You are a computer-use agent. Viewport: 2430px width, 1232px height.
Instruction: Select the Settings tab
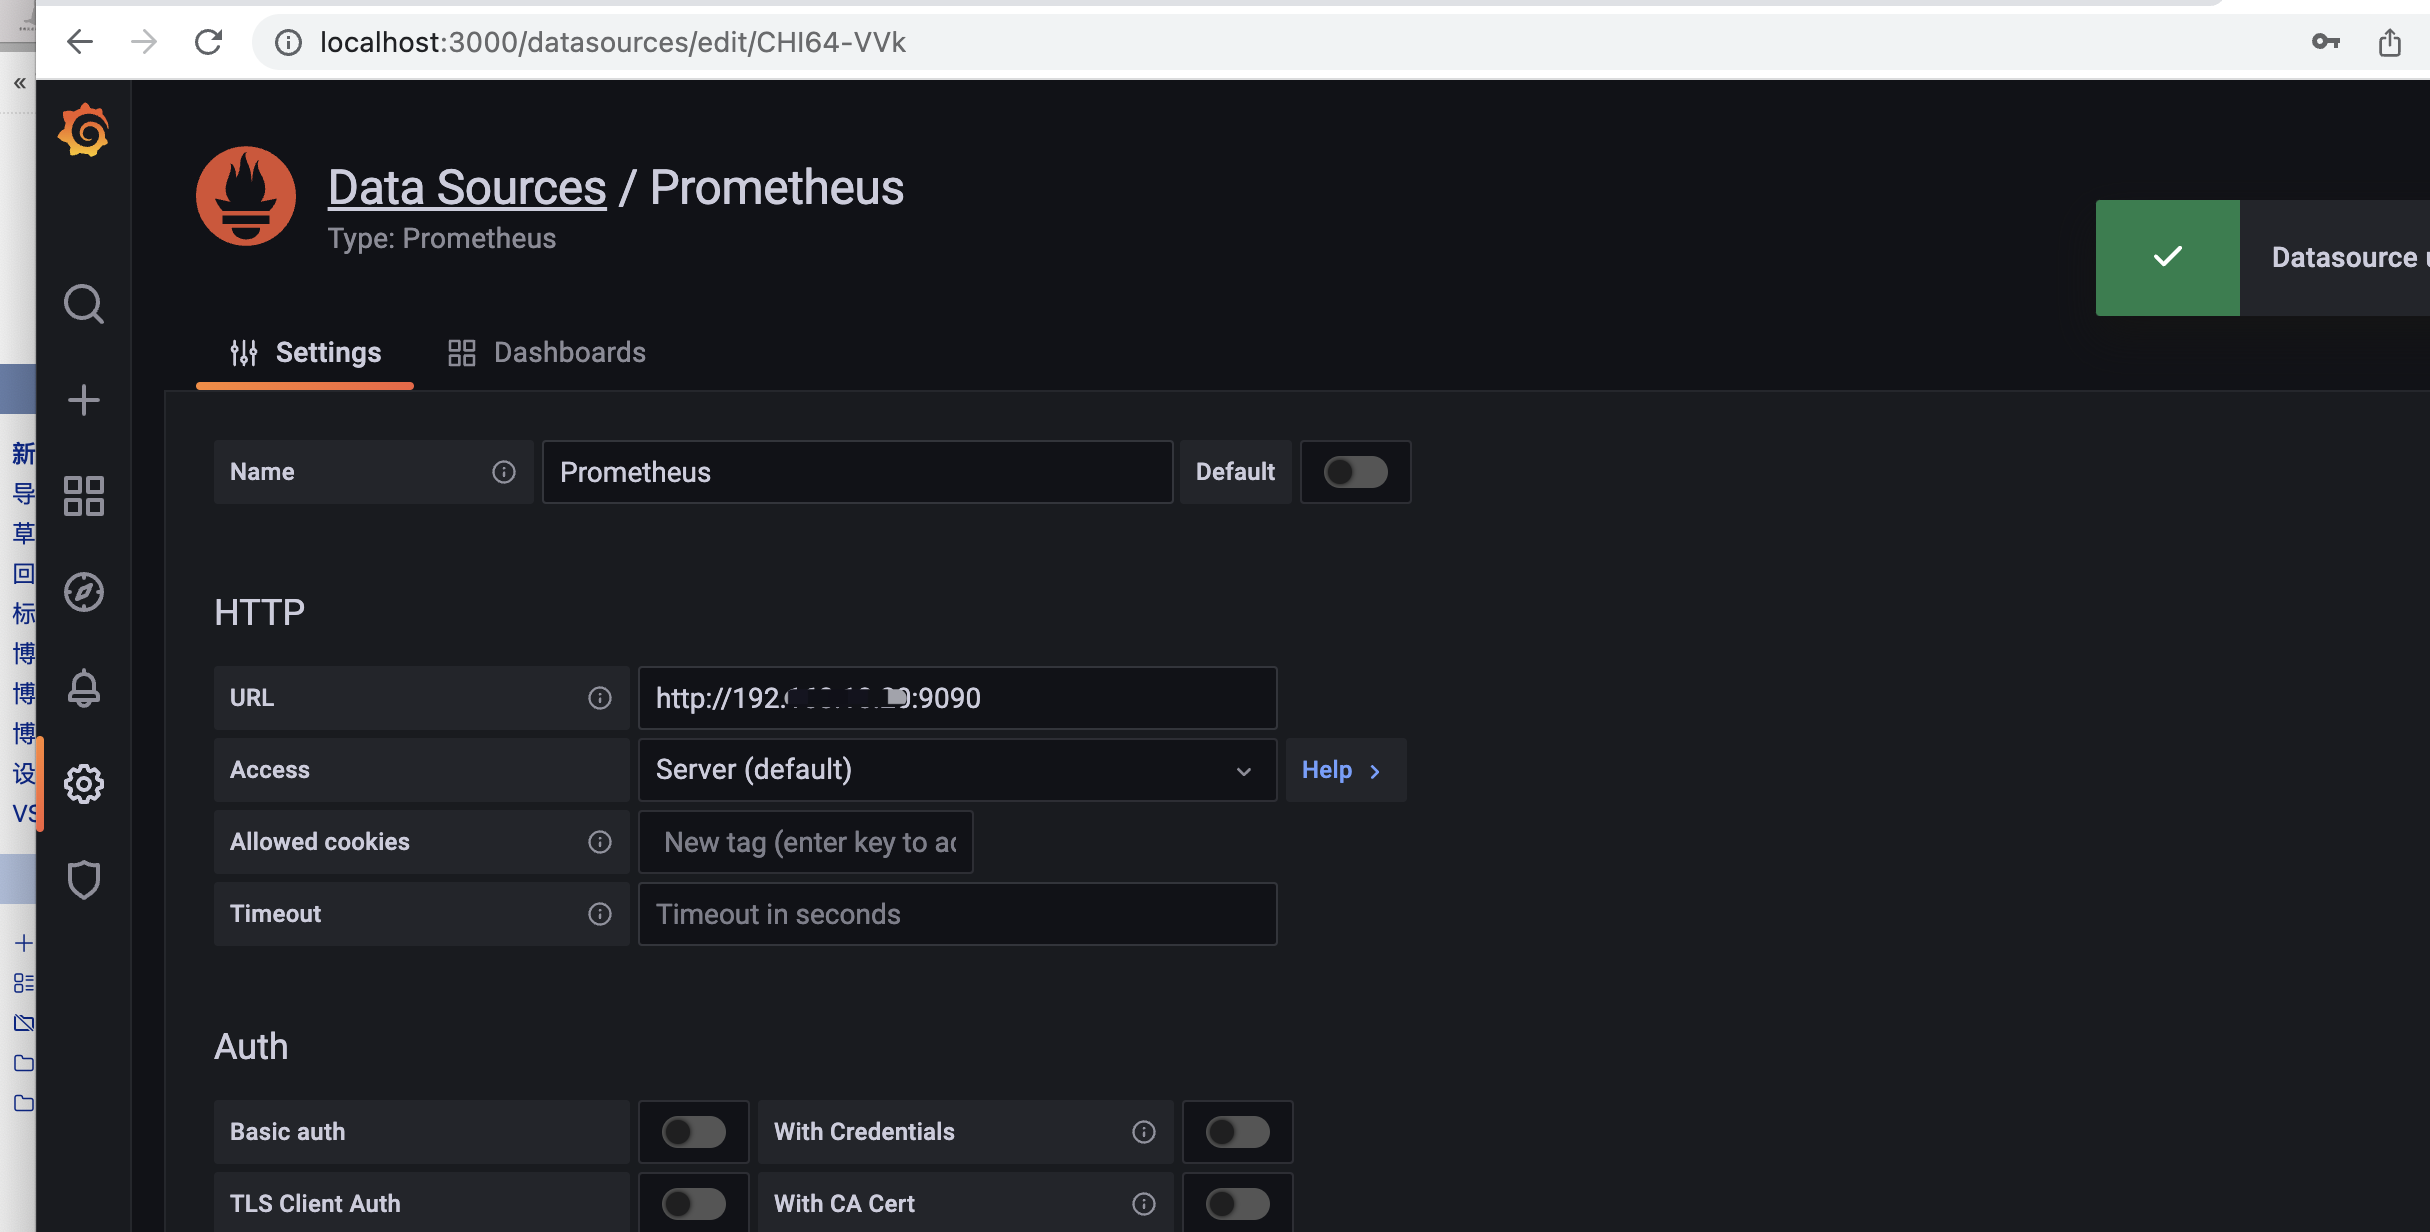[305, 352]
